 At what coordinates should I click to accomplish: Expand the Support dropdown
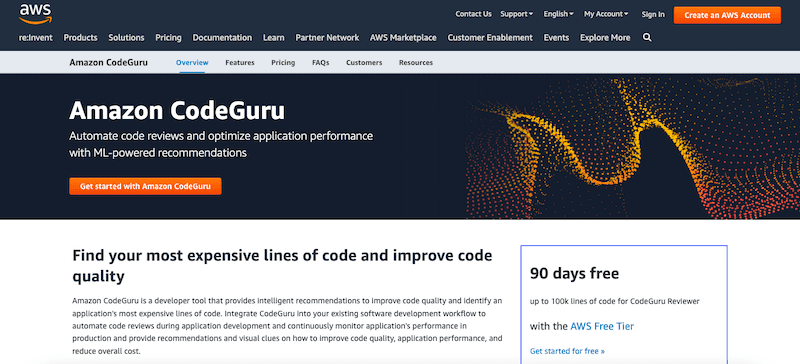tap(516, 14)
